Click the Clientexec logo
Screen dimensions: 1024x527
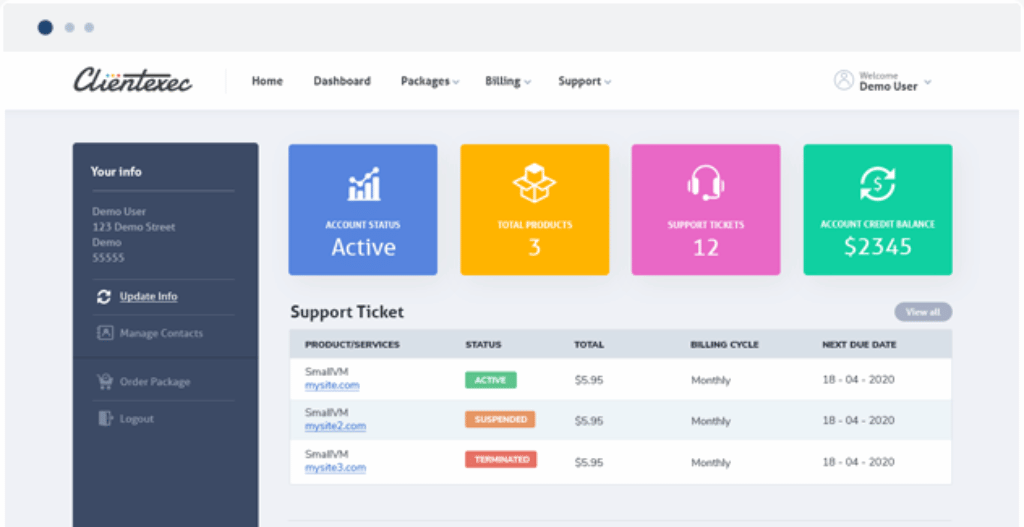(133, 81)
